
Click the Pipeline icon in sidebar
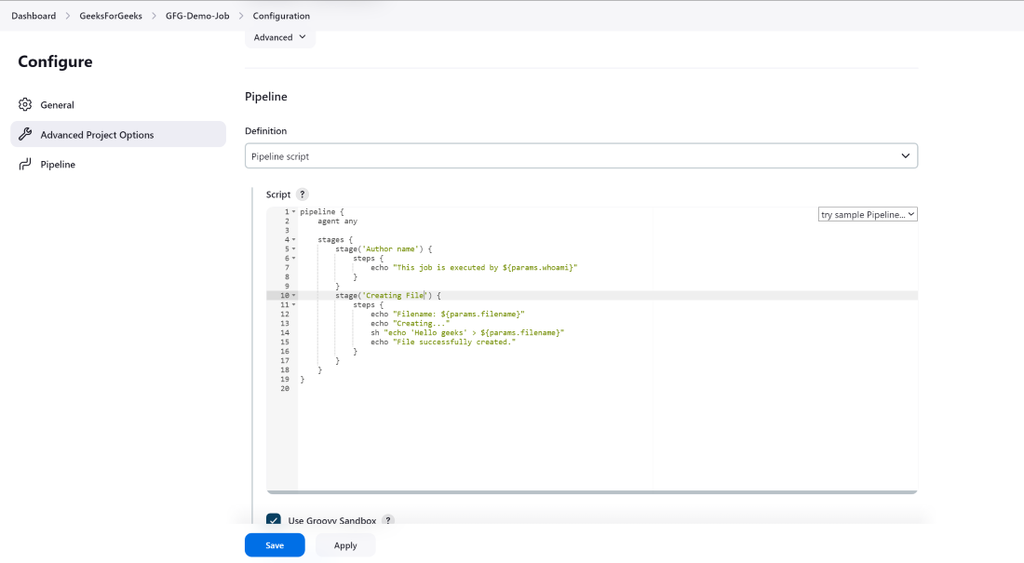(25, 164)
